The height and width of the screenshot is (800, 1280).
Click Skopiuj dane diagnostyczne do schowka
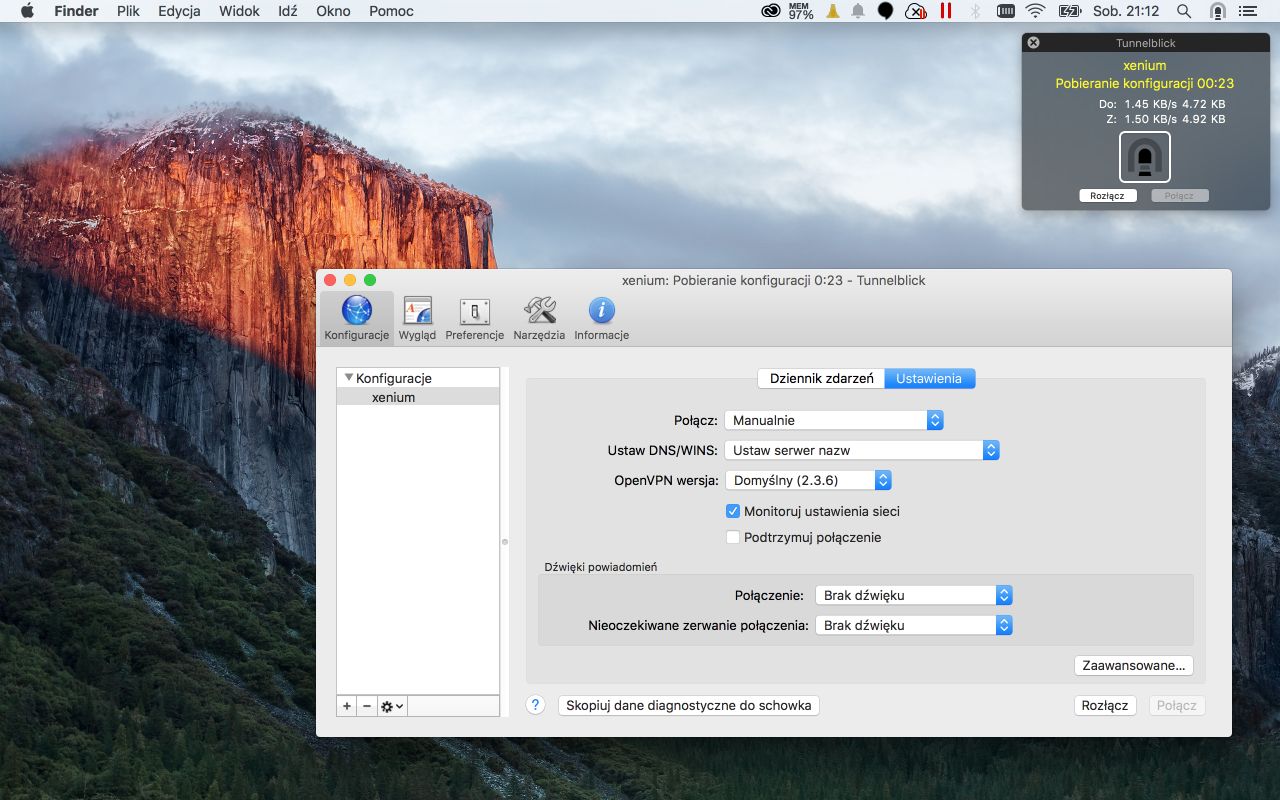click(x=689, y=705)
